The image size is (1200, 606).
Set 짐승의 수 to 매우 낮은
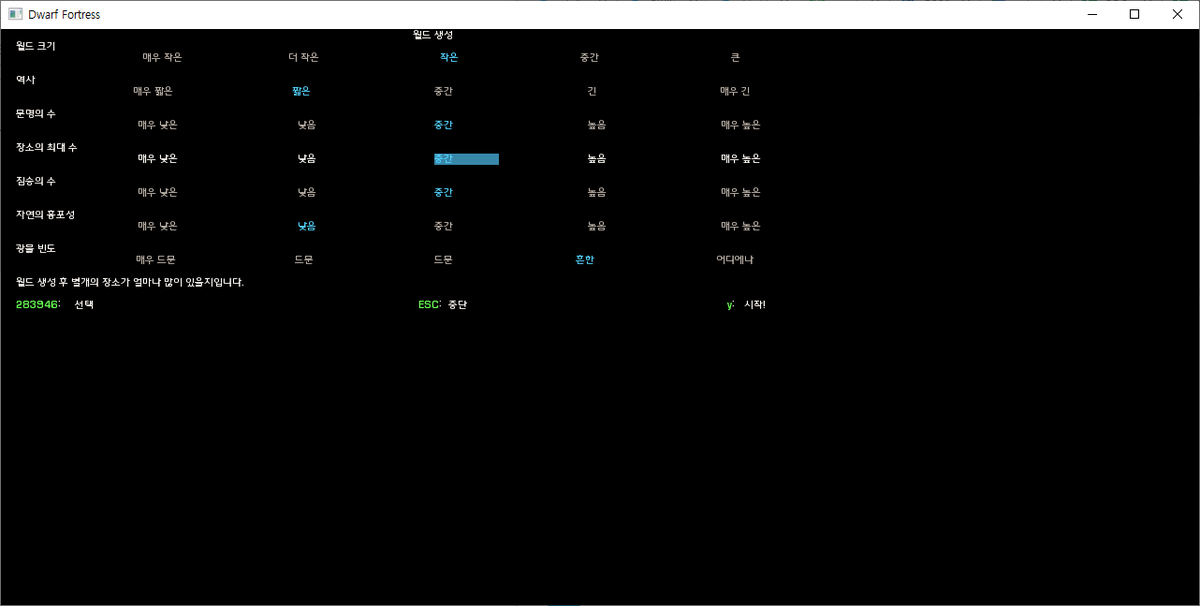point(157,192)
